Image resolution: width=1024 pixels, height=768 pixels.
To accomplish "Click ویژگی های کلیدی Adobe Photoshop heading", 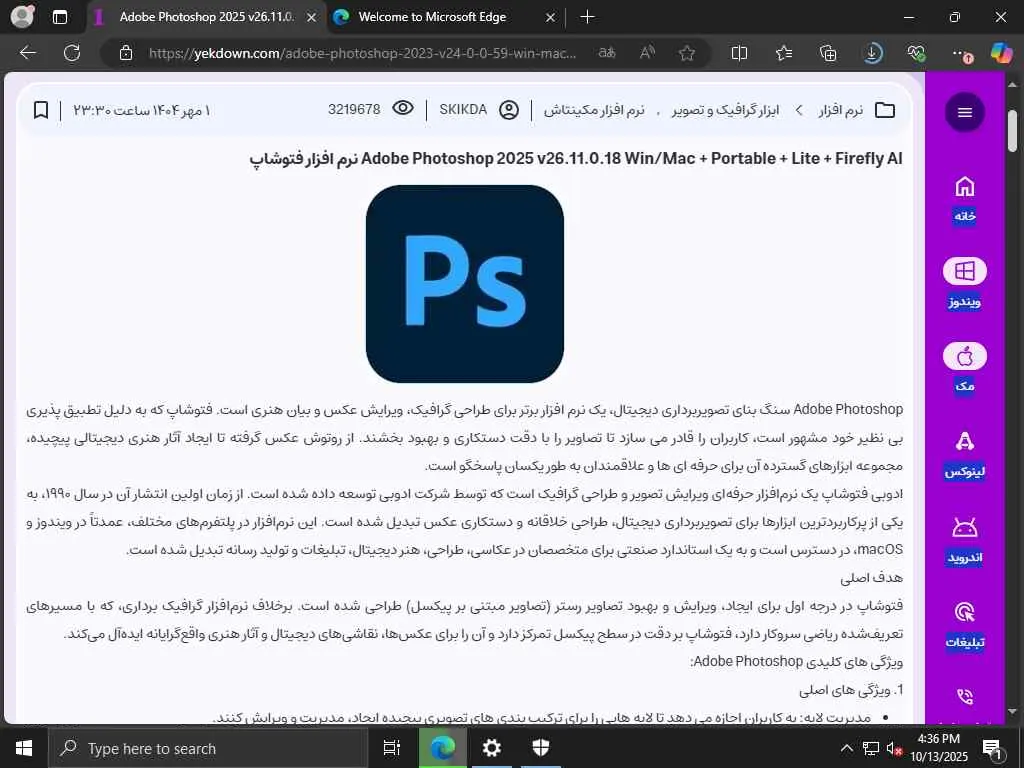I will (x=796, y=662).
